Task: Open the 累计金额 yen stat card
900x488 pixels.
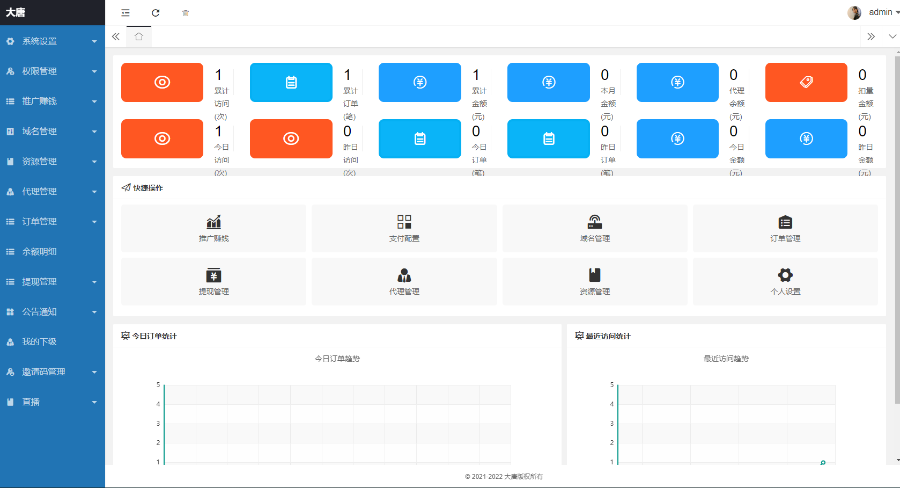Action: pyautogui.click(x=420, y=82)
